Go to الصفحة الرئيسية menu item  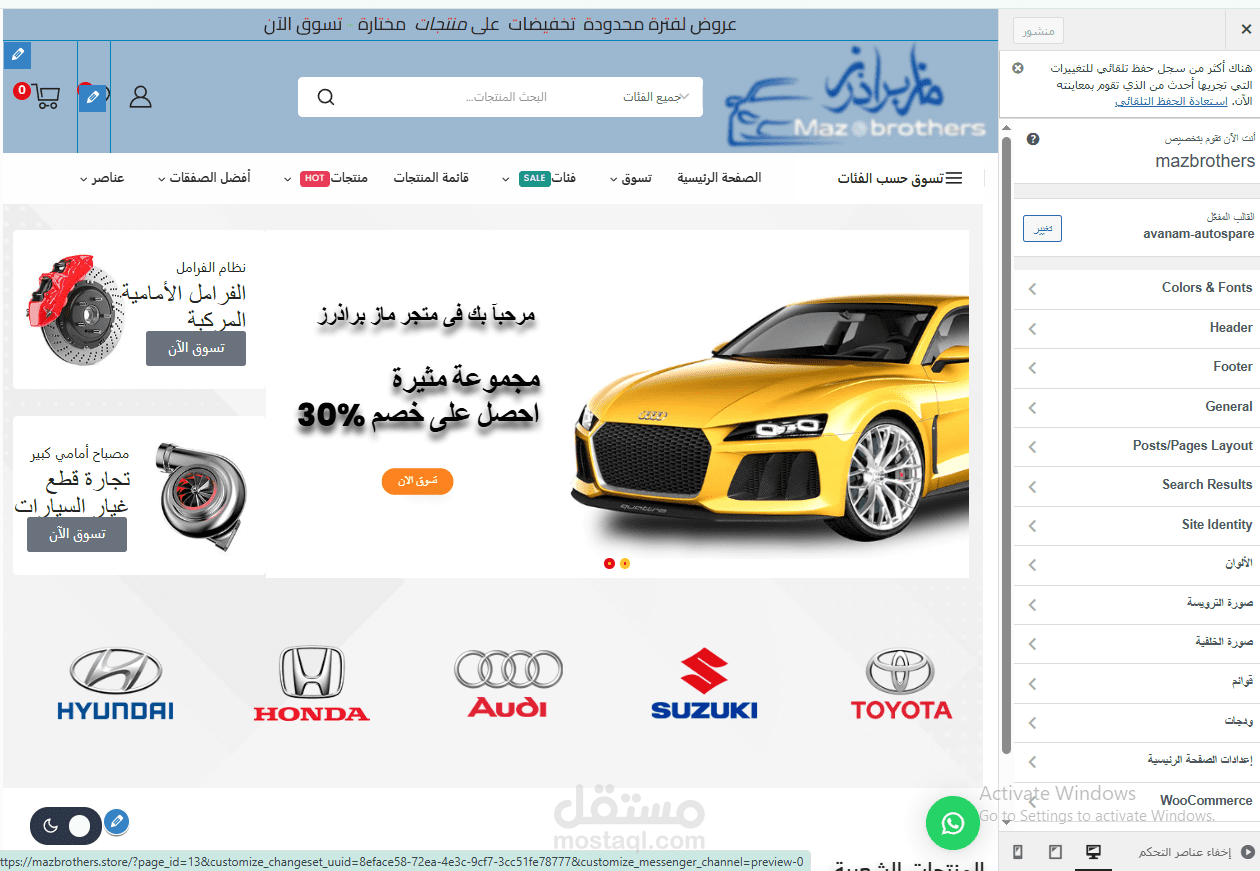[x=719, y=178]
